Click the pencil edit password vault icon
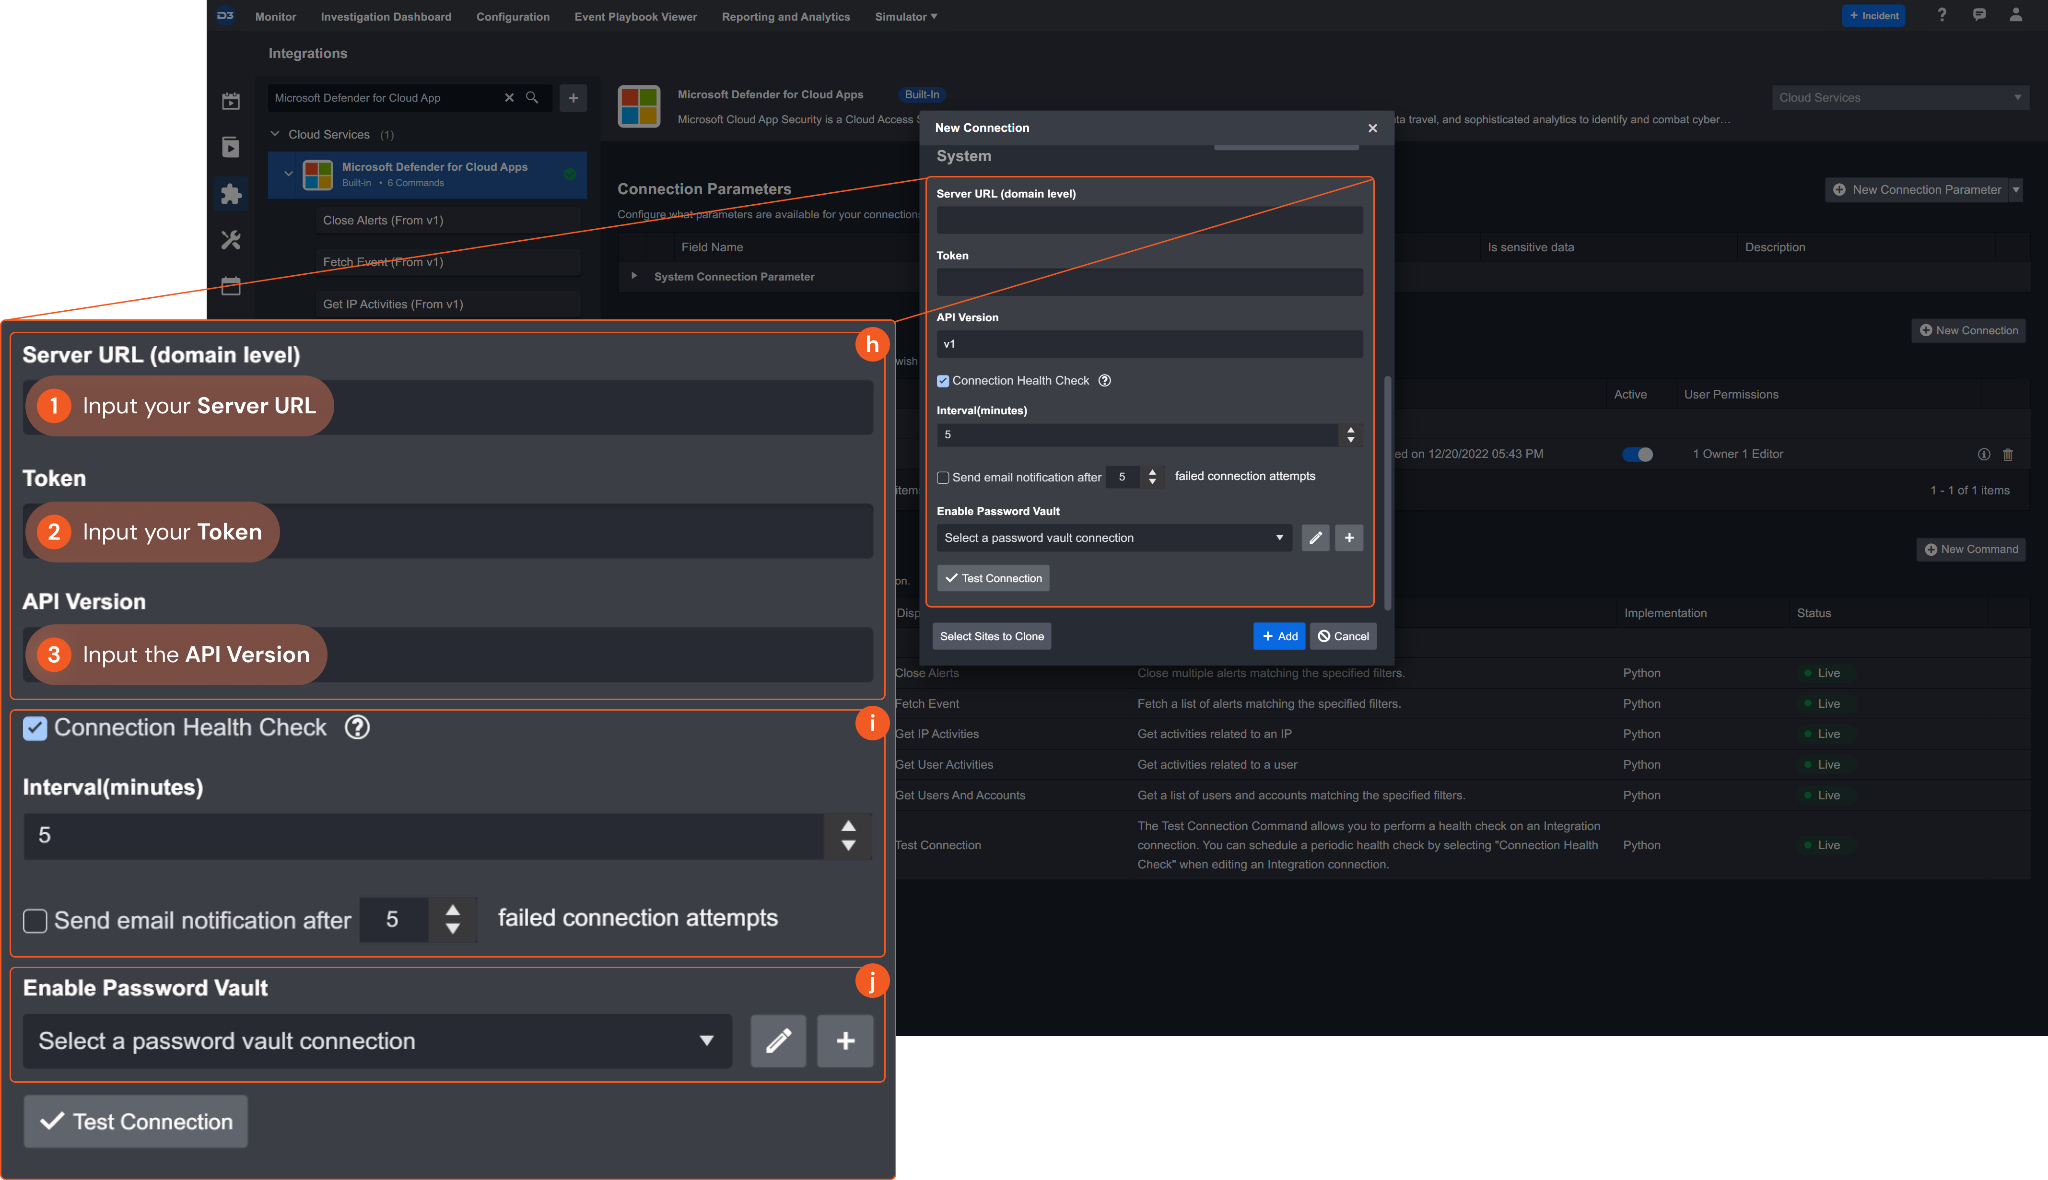 [x=1315, y=538]
